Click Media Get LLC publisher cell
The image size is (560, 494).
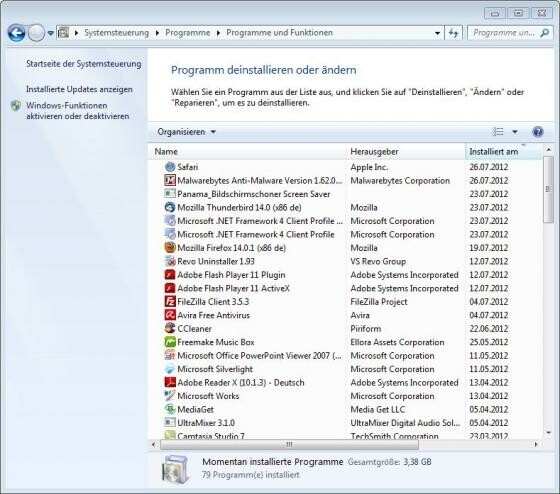pos(378,409)
